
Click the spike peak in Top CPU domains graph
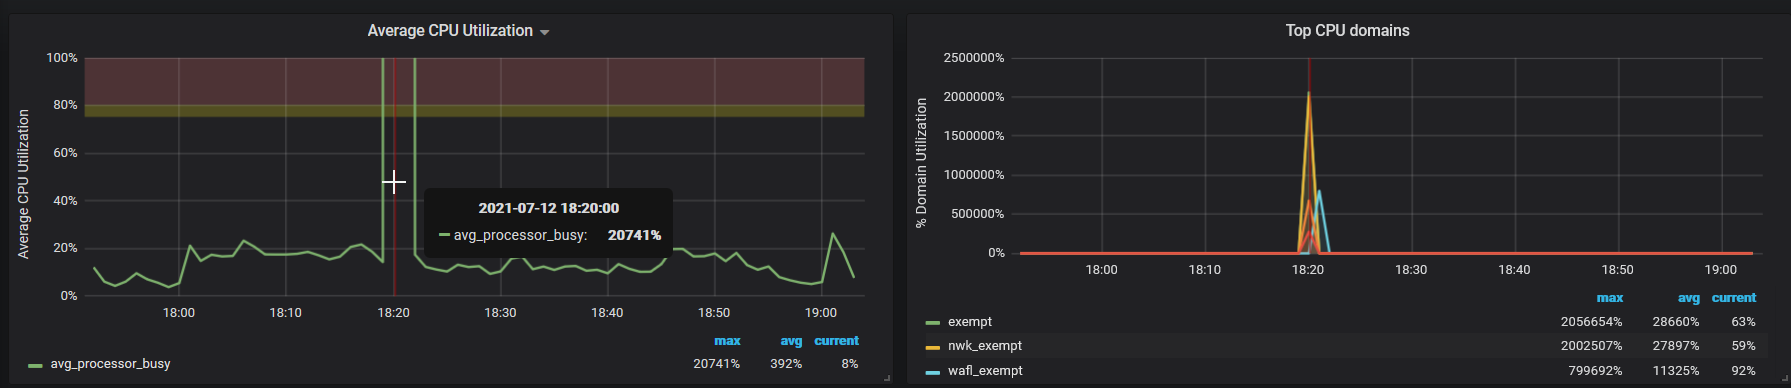click(x=1309, y=94)
